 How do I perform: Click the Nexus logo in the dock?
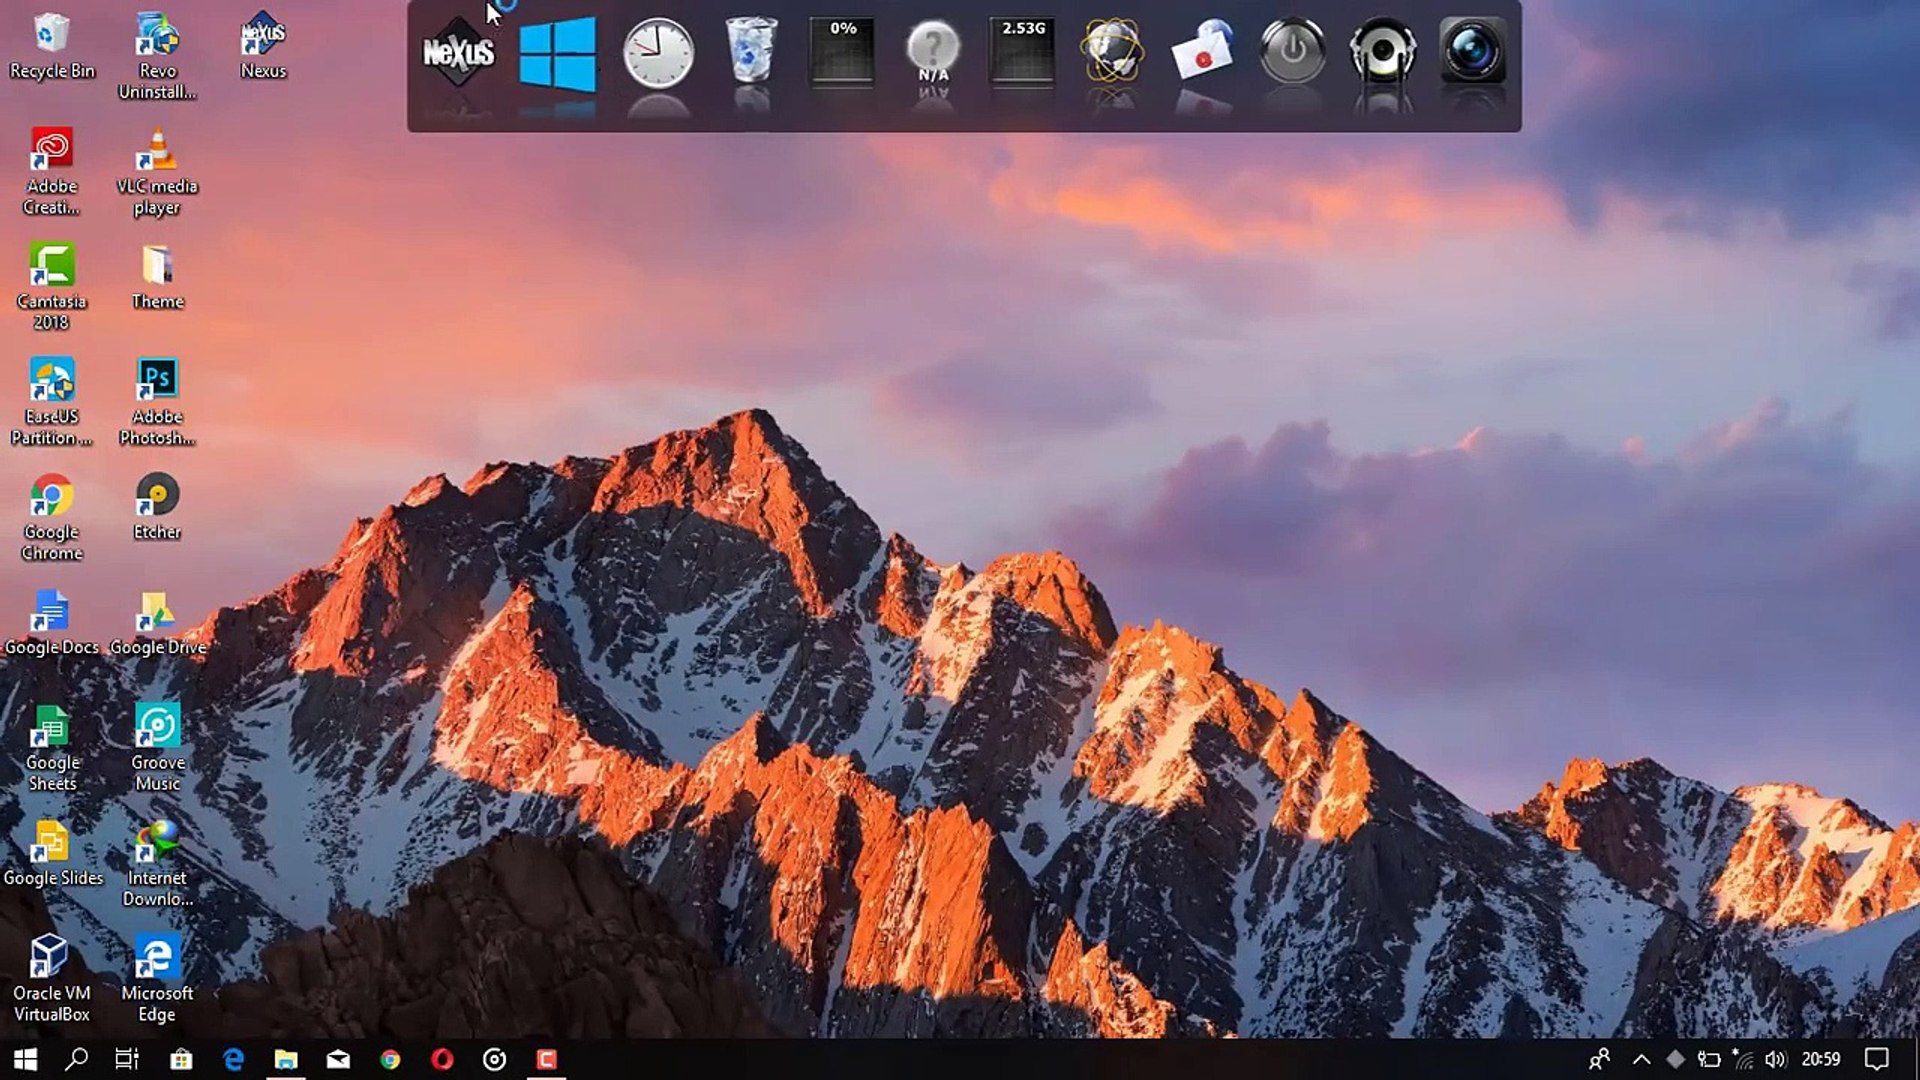[458, 53]
